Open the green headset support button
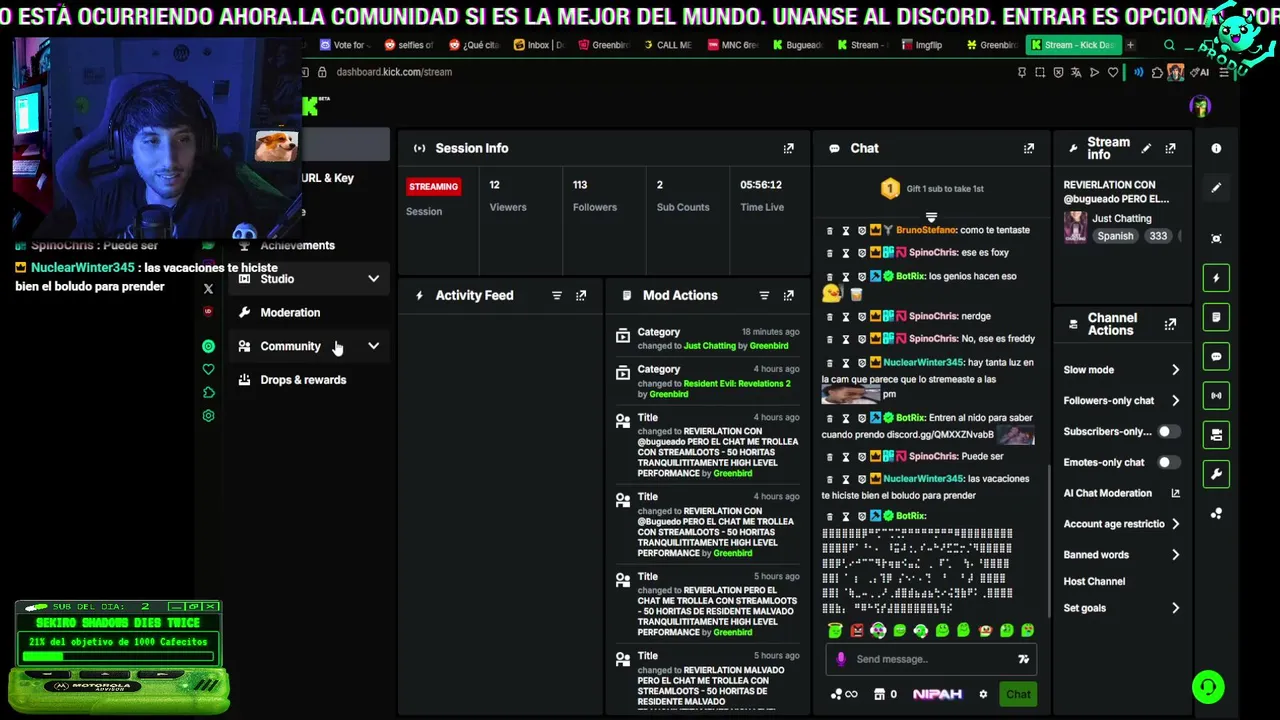Screen dimensions: 1280x720 coord(1209,687)
